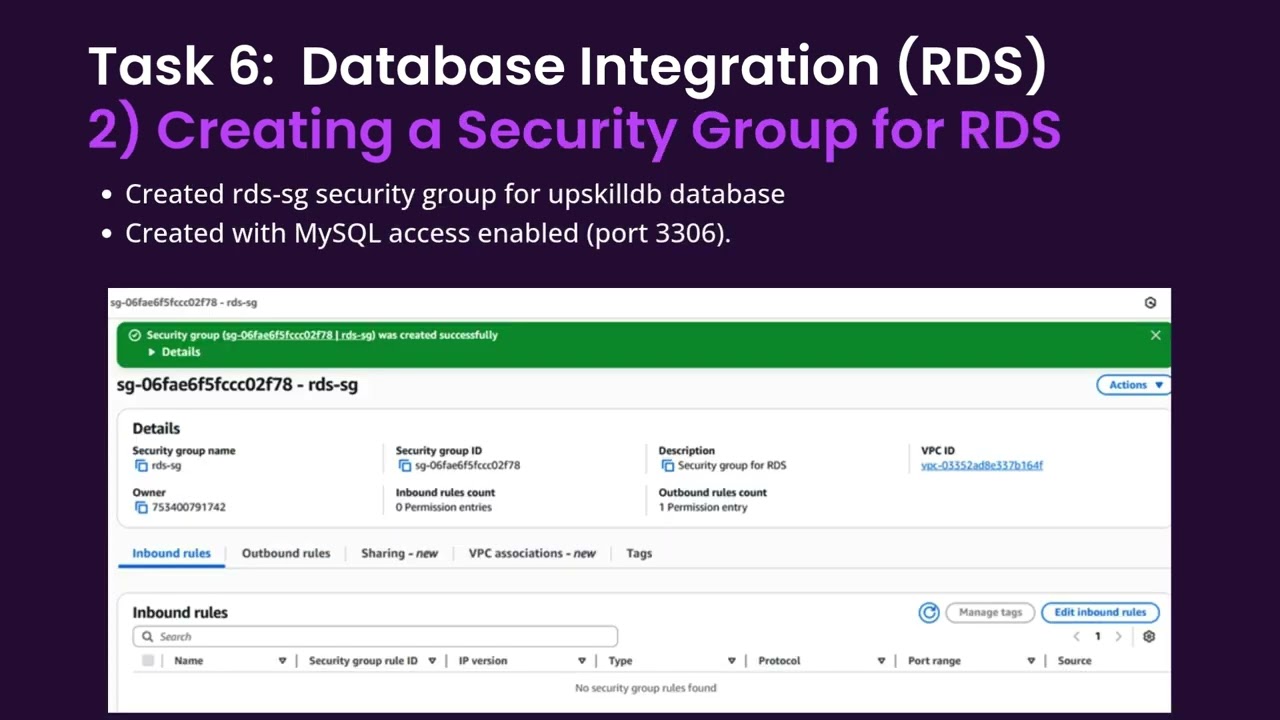Viewport: 1280px width, 720px height.
Task: Copy the security group ID value
Action: tap(405, 466)
